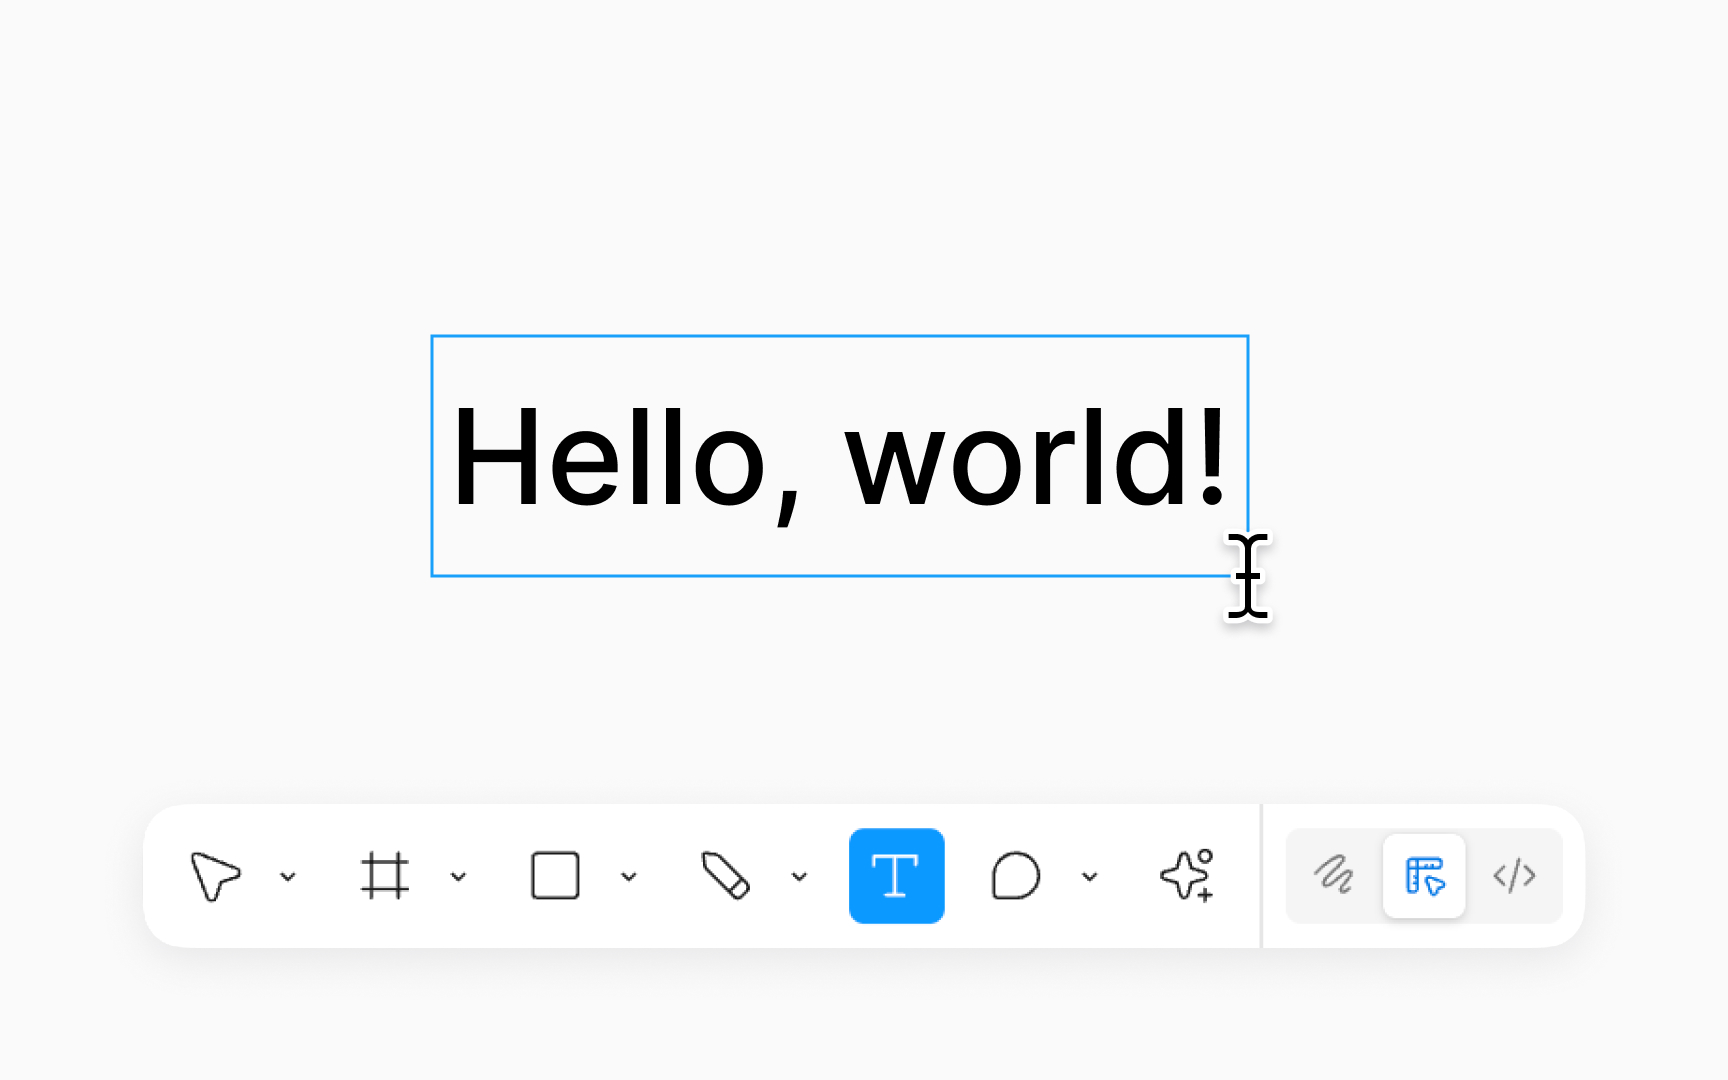Select the freehand Draw mode icon

click(1334, 876)
